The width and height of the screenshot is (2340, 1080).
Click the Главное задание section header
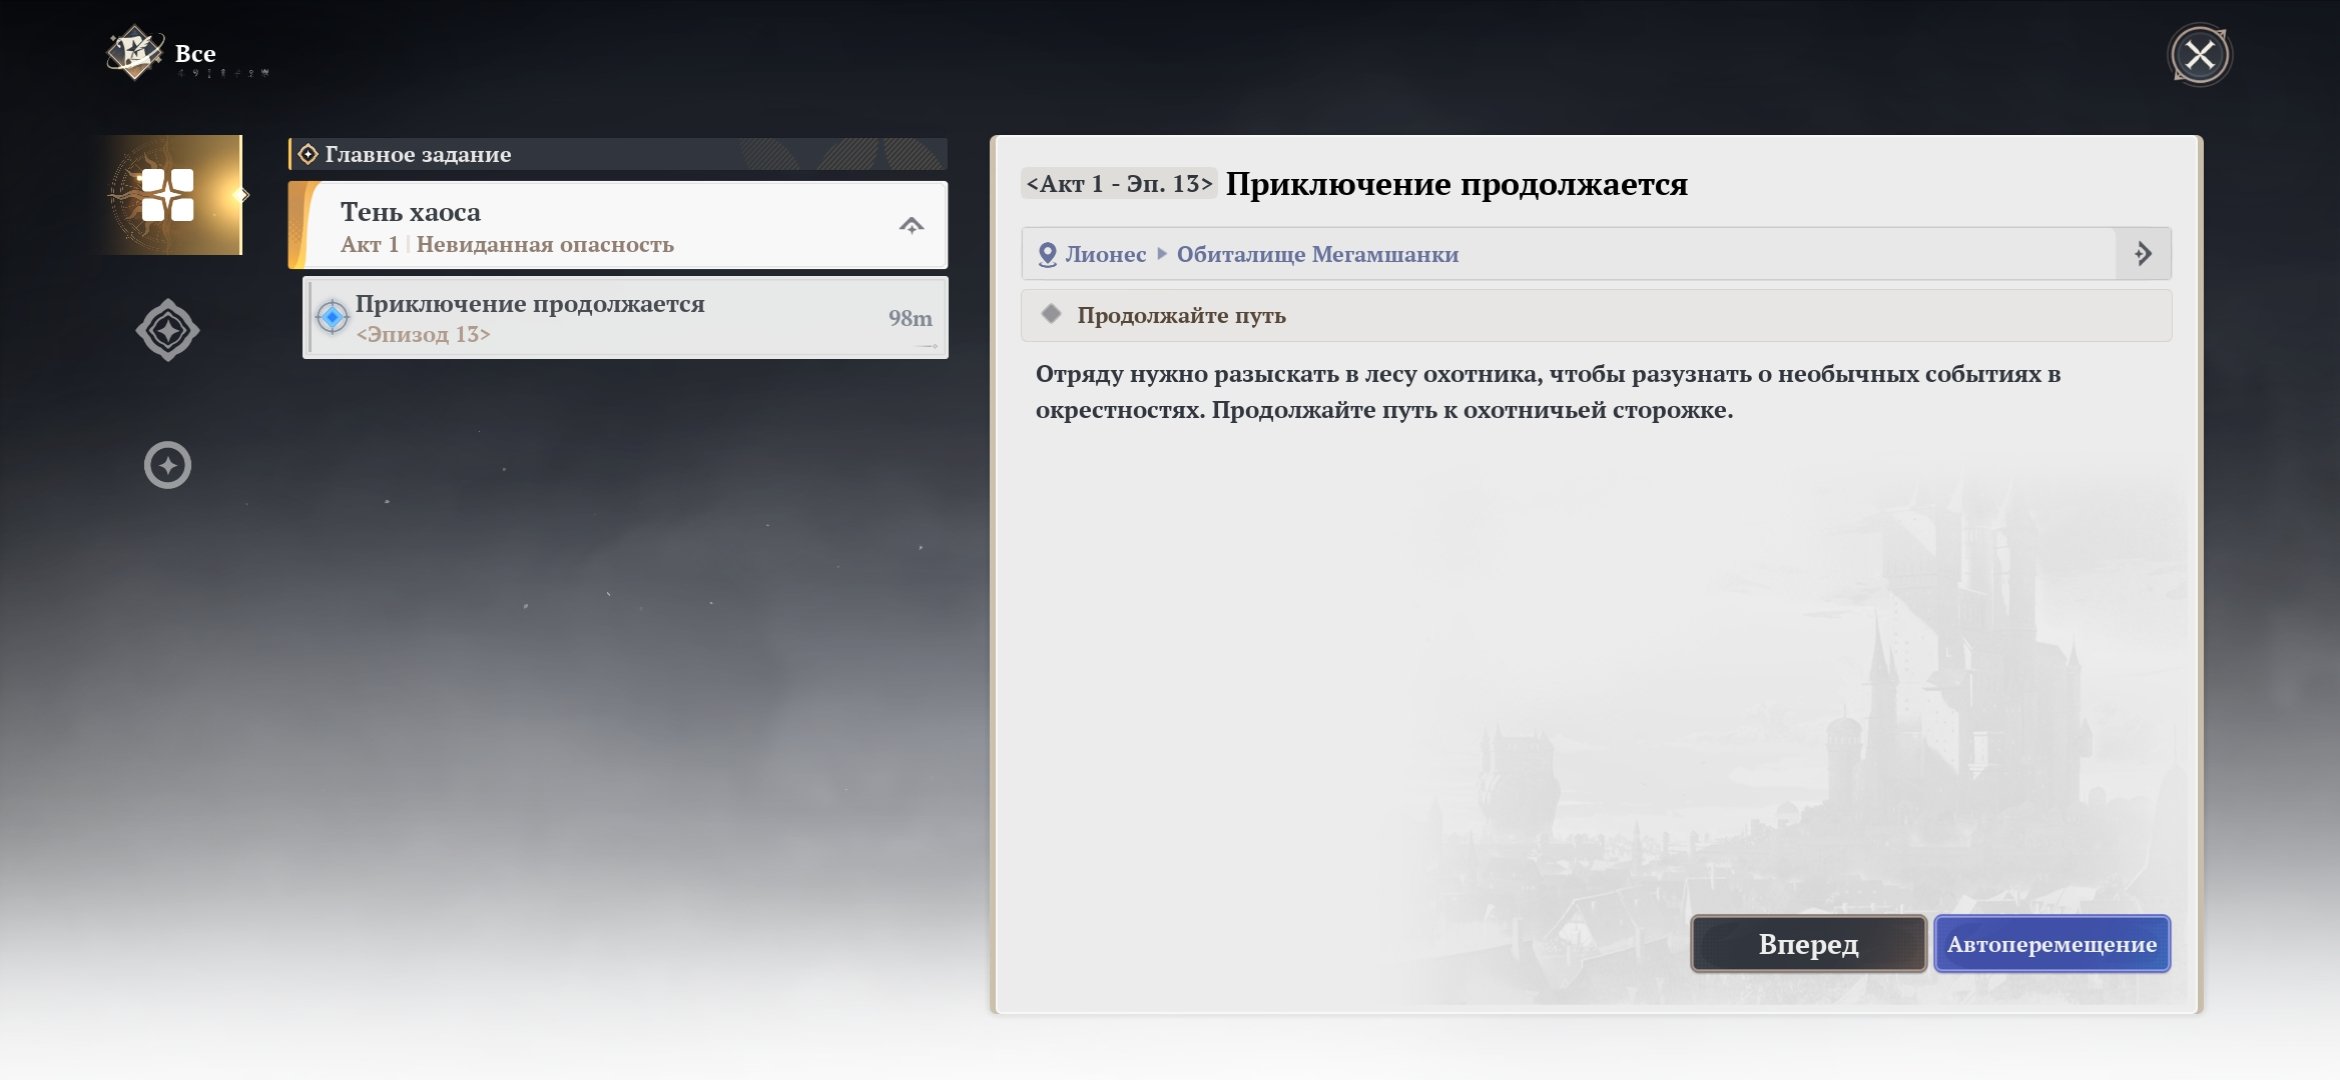point(618,154)
